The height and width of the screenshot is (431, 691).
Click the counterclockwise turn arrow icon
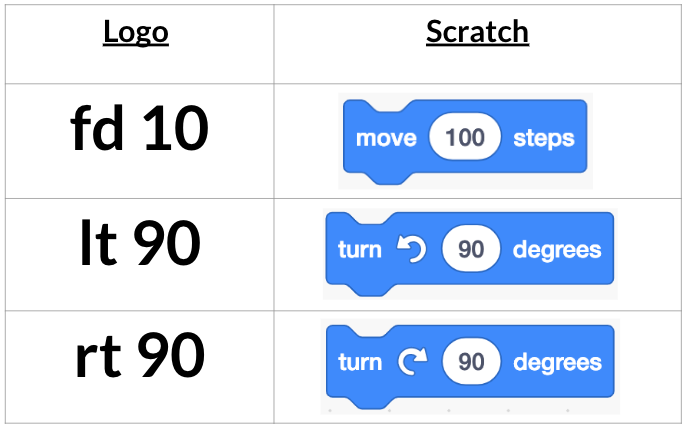tap(412, 249)
